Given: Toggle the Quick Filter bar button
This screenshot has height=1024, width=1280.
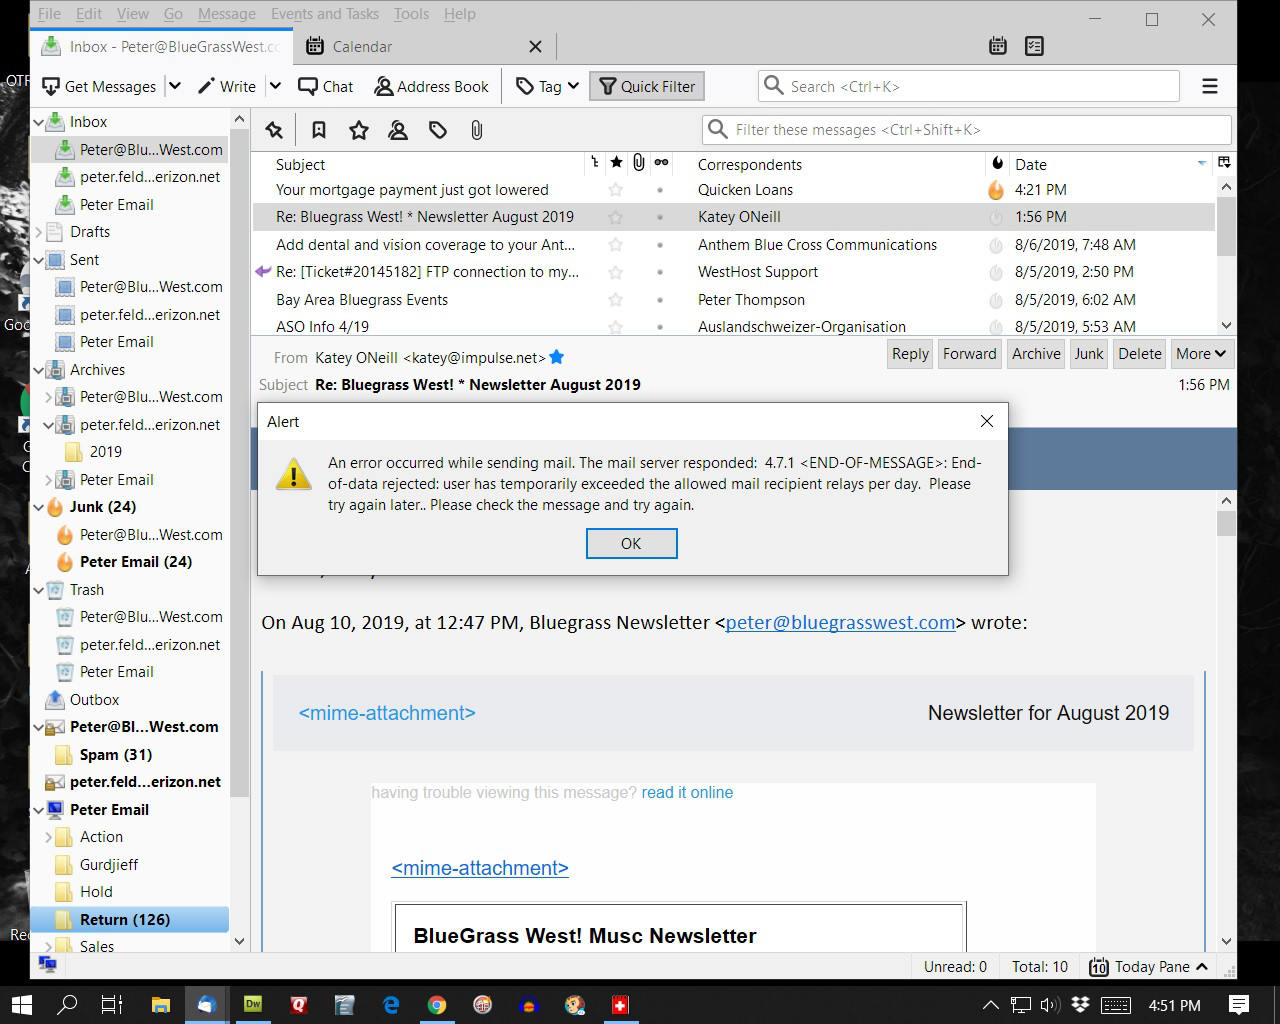Looking at the screenshot, I should tap(647, 86).
